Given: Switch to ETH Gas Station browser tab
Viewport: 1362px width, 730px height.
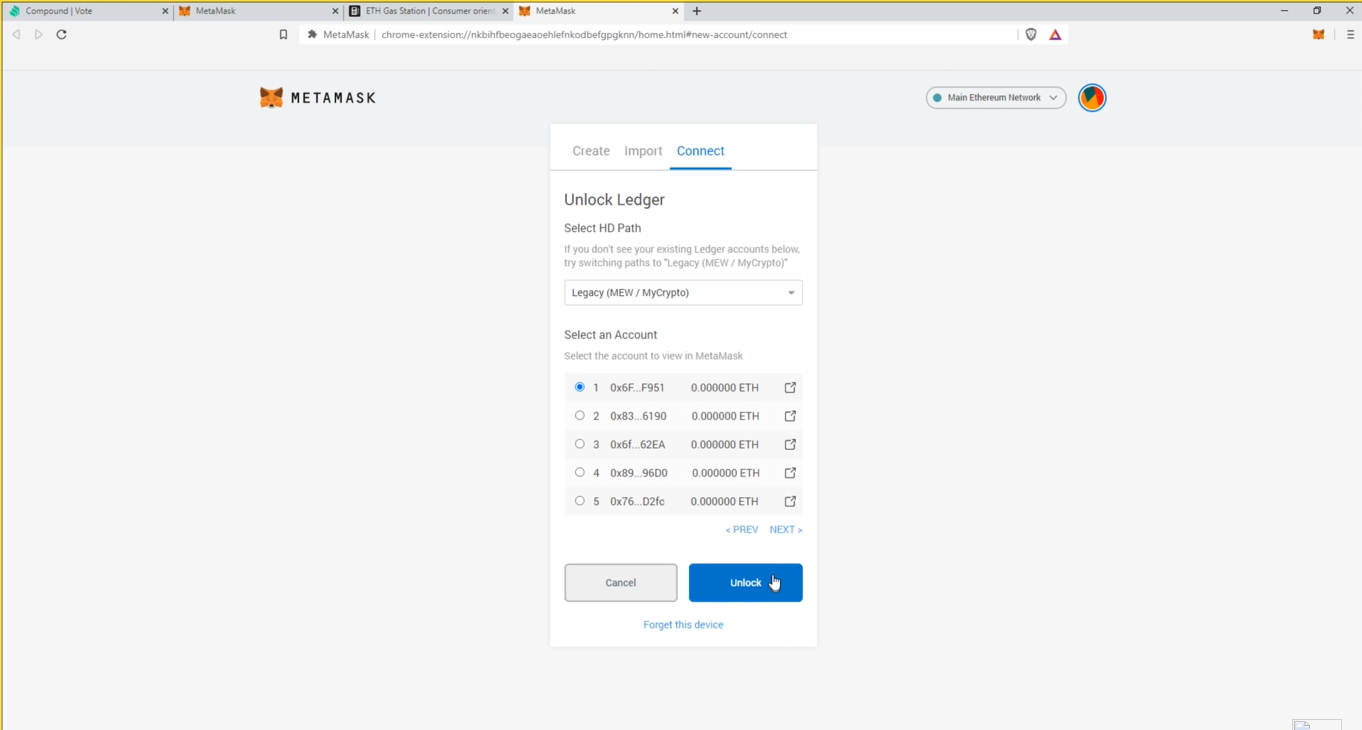Looking at the screenshot, I should pyautogui.click(x=428, y=11).
